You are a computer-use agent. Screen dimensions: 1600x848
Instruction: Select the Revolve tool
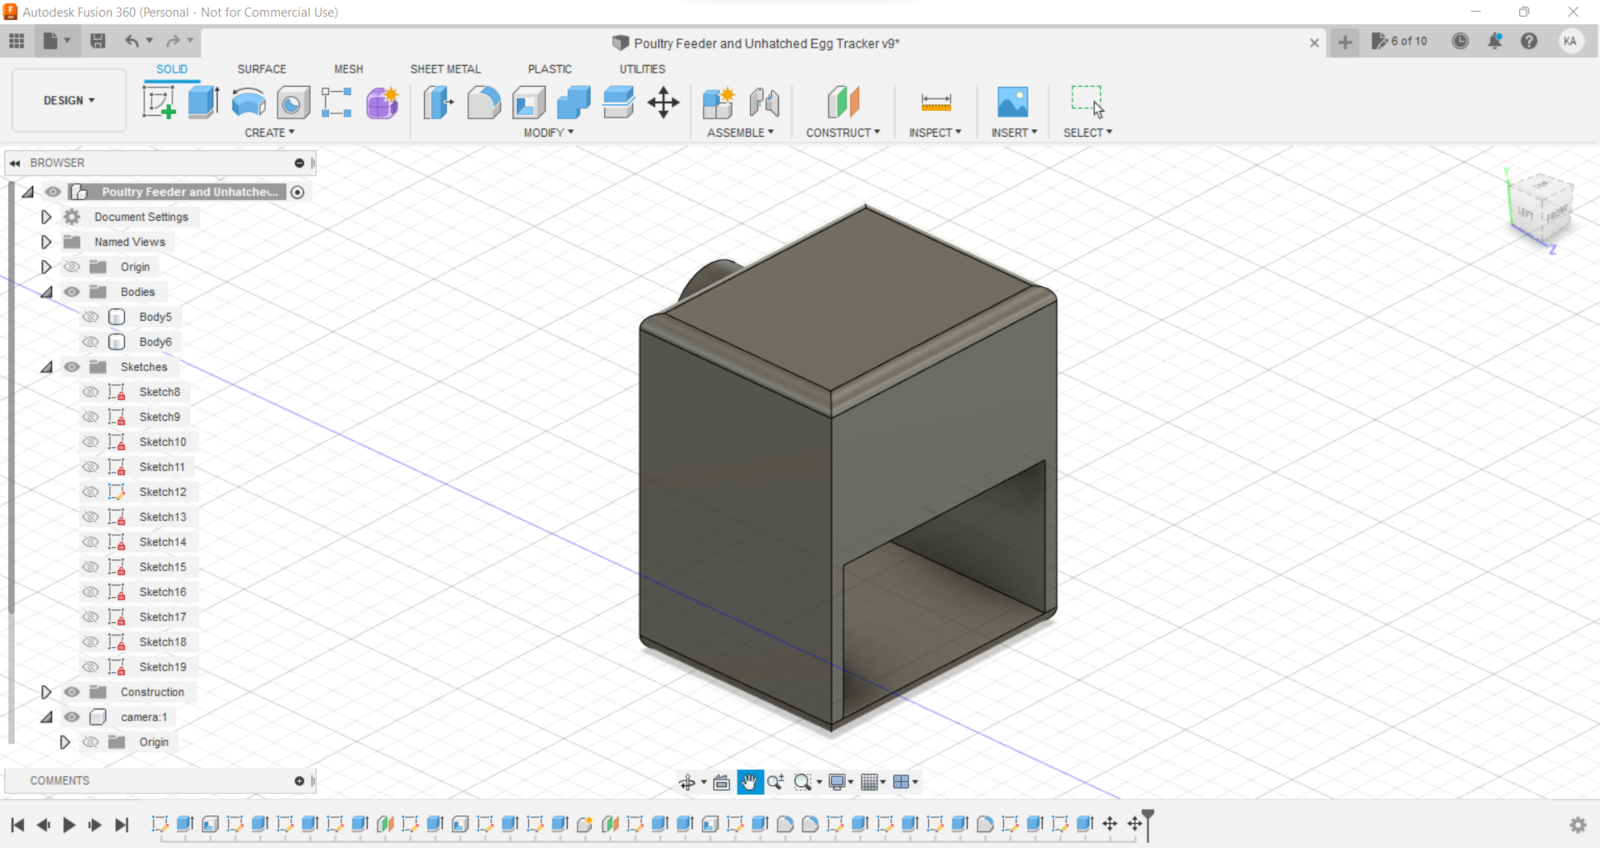[x=248, y=102]
